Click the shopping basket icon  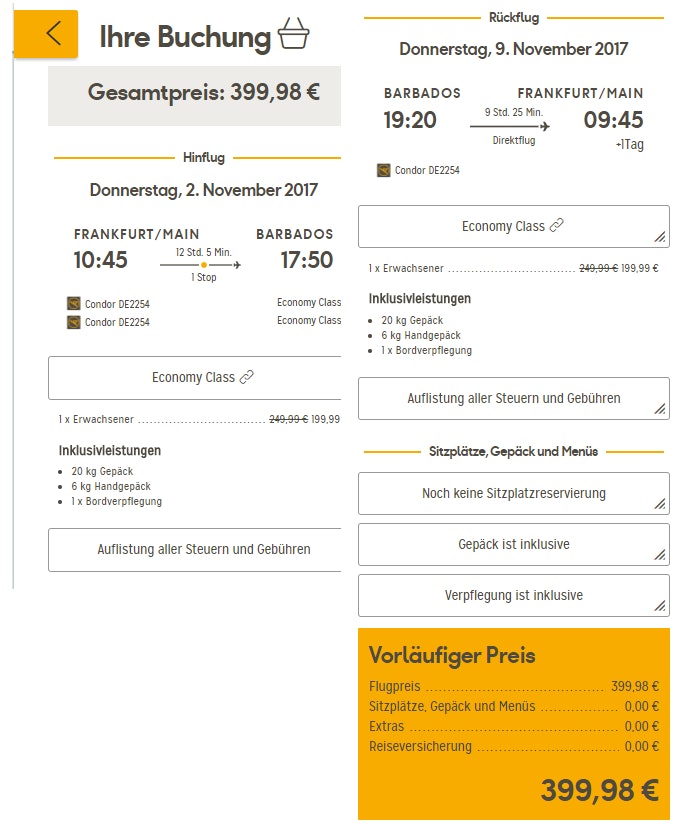tap(294, 35)
